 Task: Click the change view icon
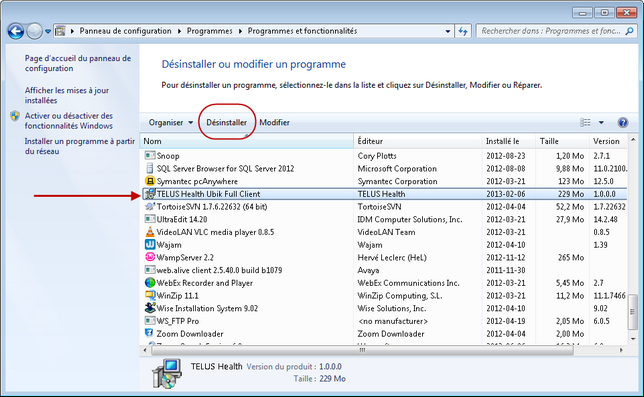[585, 122]
